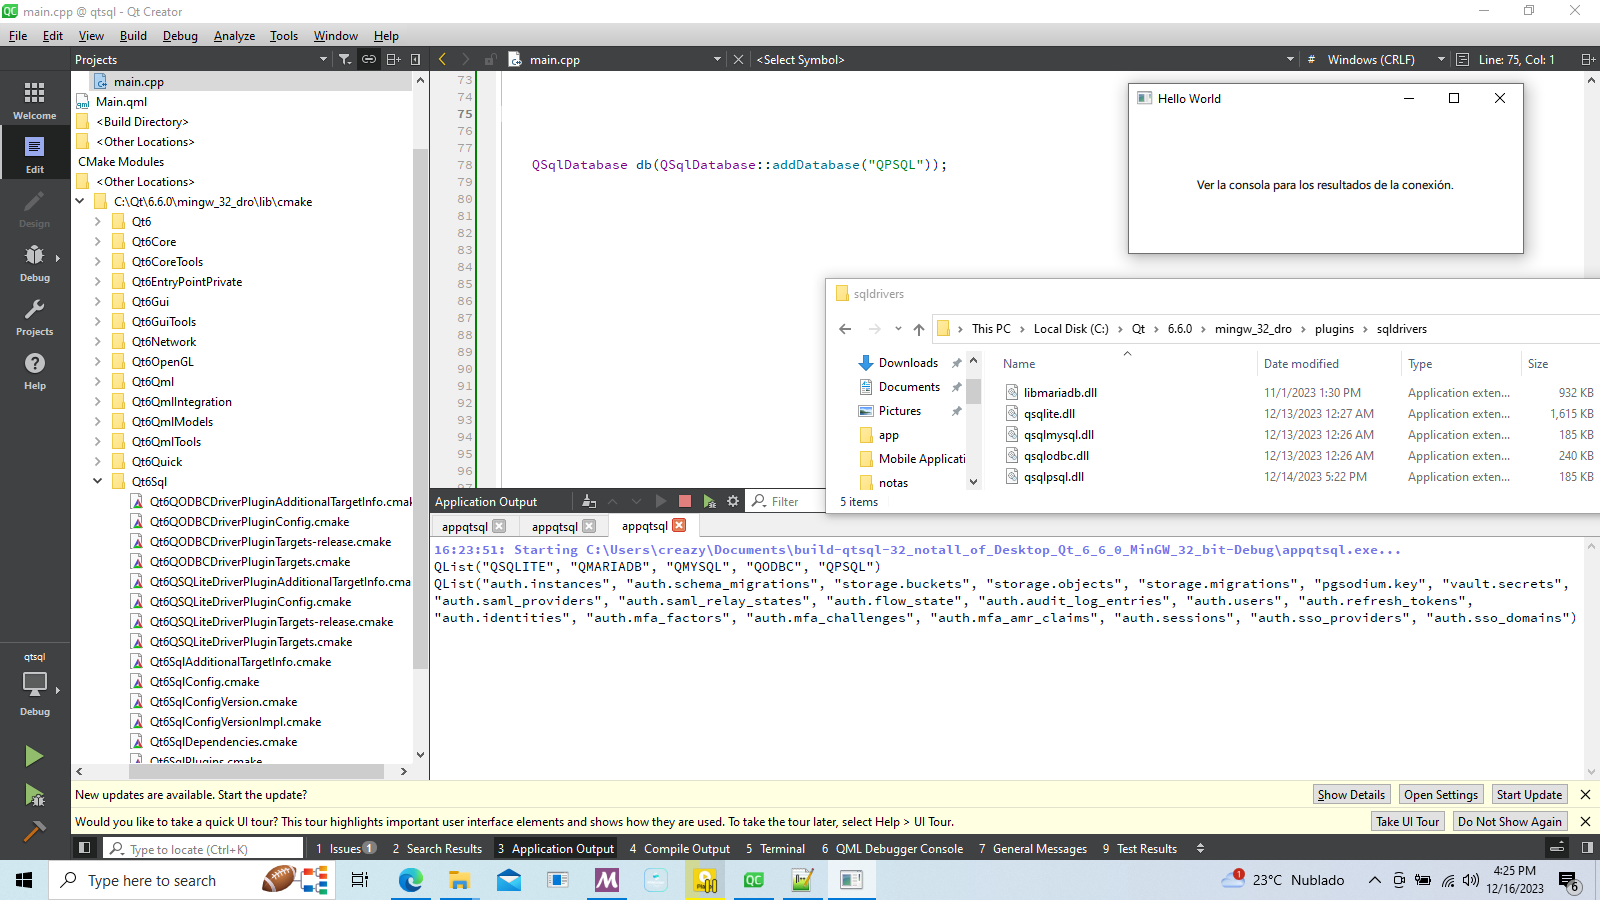
Task: Change the Windows (CRLF) line ending
Action: [x=1384, y=59]
